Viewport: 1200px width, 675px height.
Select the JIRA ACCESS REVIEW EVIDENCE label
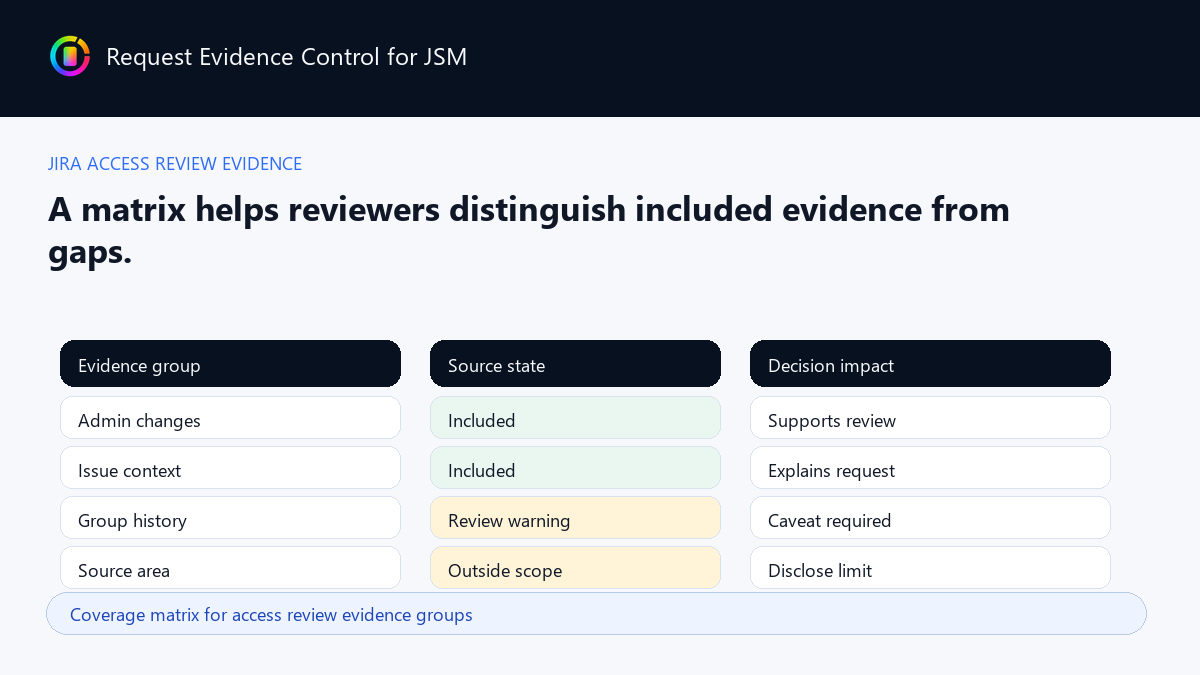[x=175, y=164]
